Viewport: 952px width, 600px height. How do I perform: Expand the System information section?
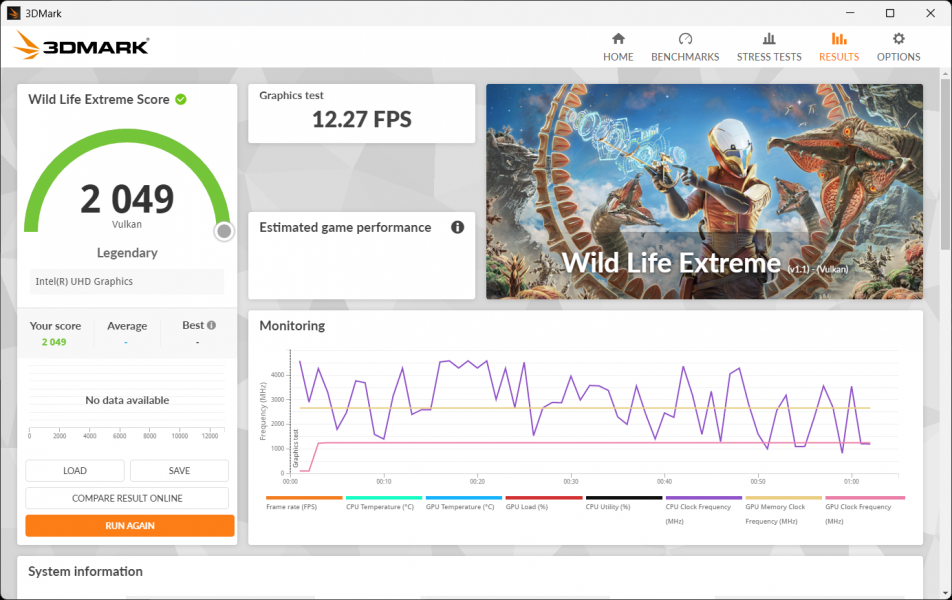85,572
